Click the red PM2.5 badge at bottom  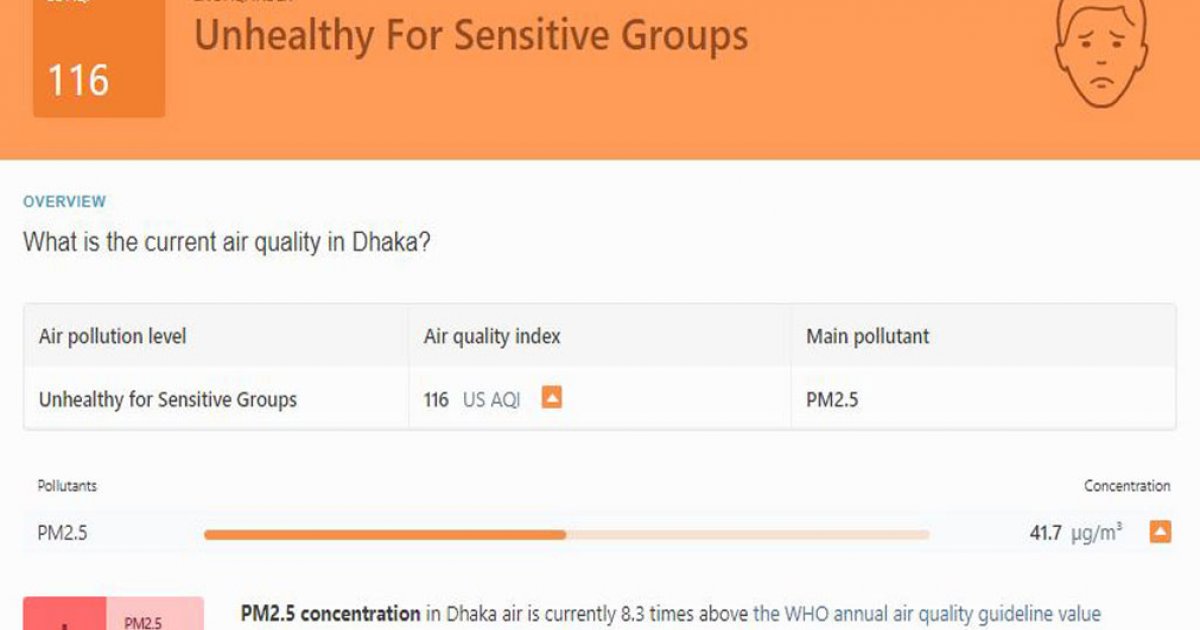(113, 614)
